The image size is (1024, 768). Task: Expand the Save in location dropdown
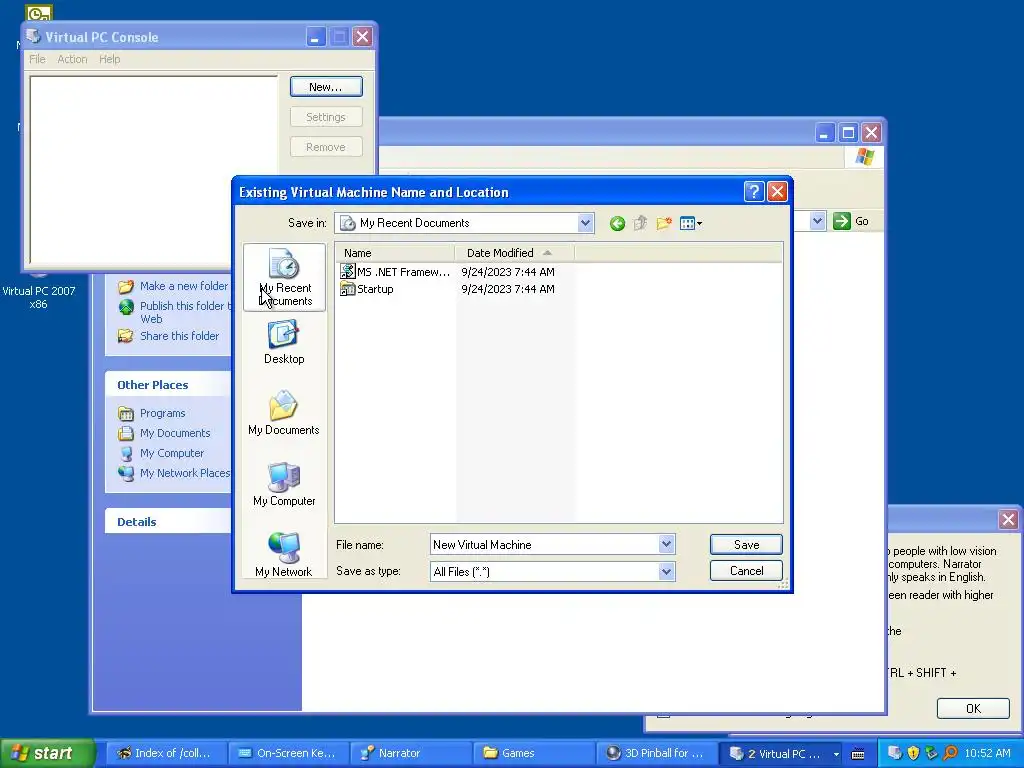585,223
